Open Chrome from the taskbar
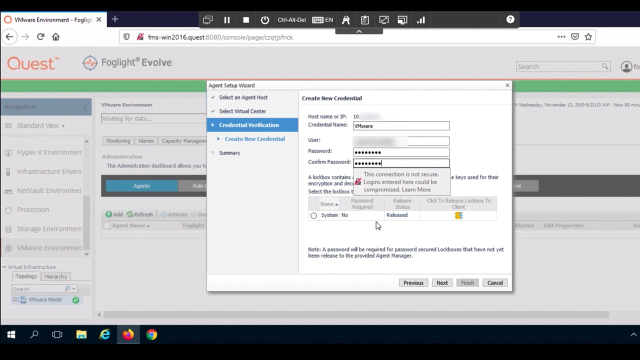 (x=152, y=335)
